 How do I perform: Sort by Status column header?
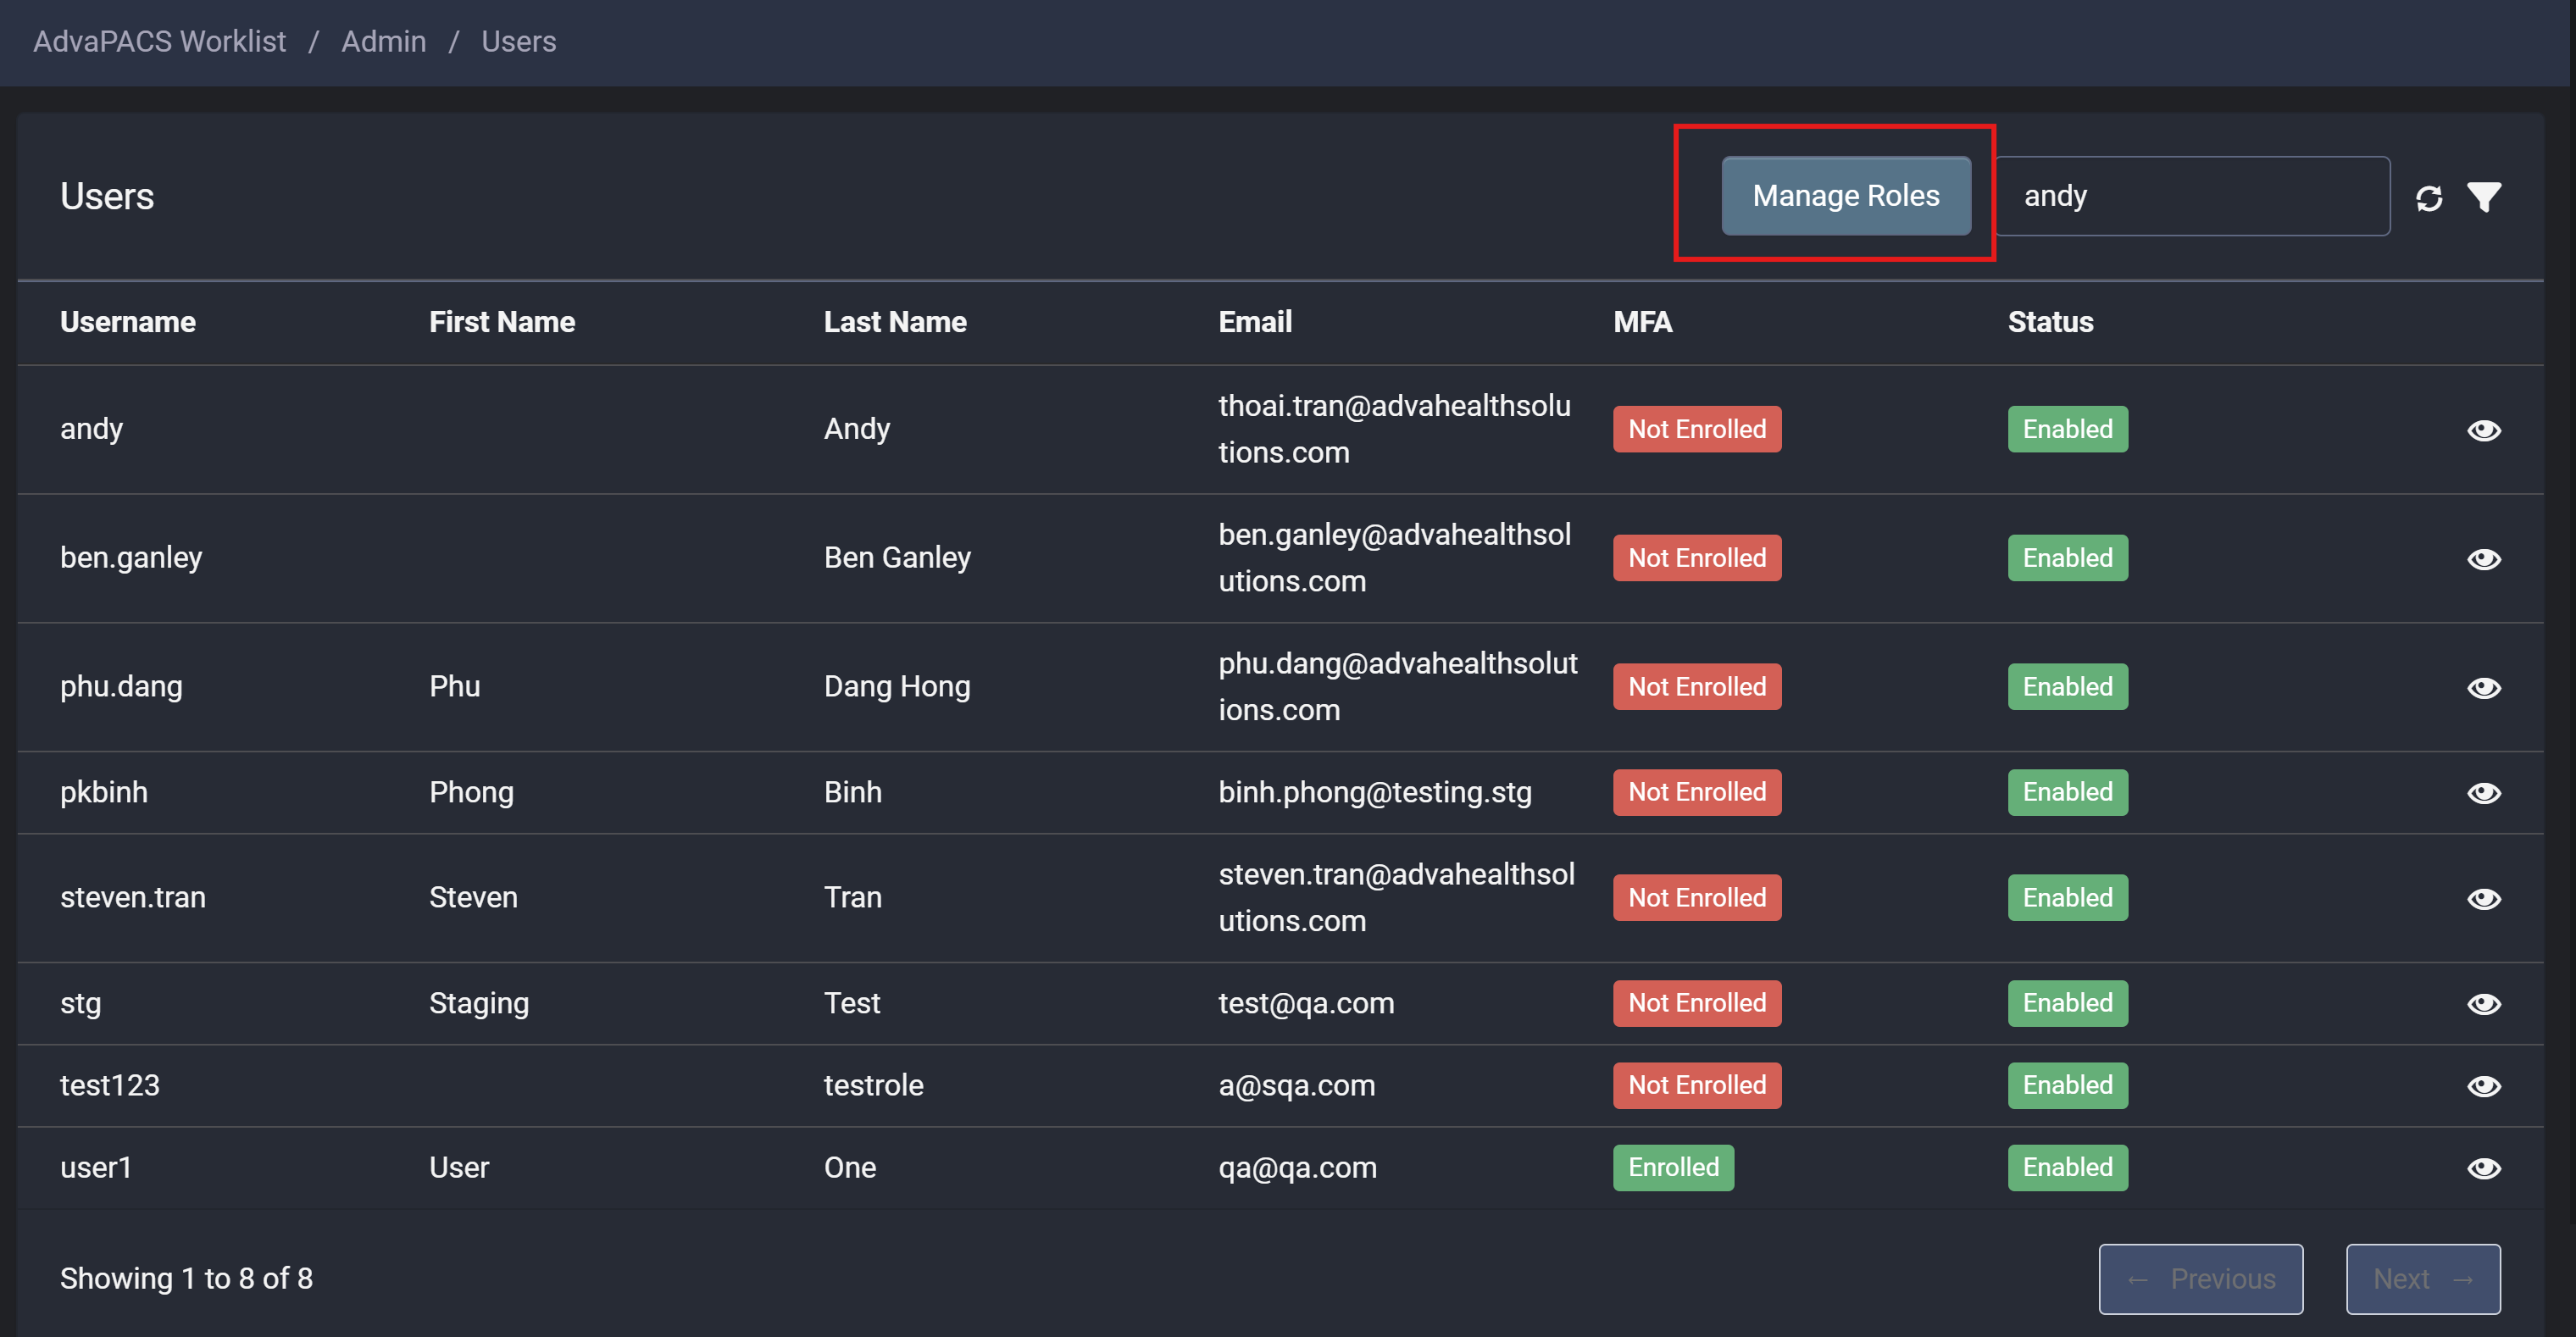tap(2050, 322)
